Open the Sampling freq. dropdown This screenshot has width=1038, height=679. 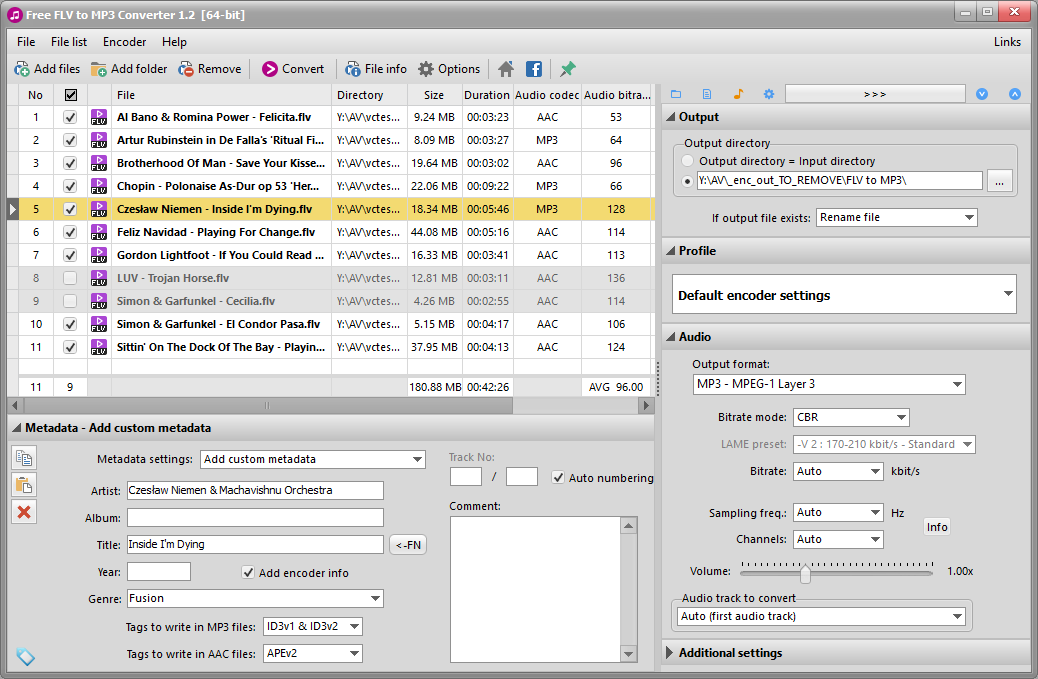tap(838, 512)
